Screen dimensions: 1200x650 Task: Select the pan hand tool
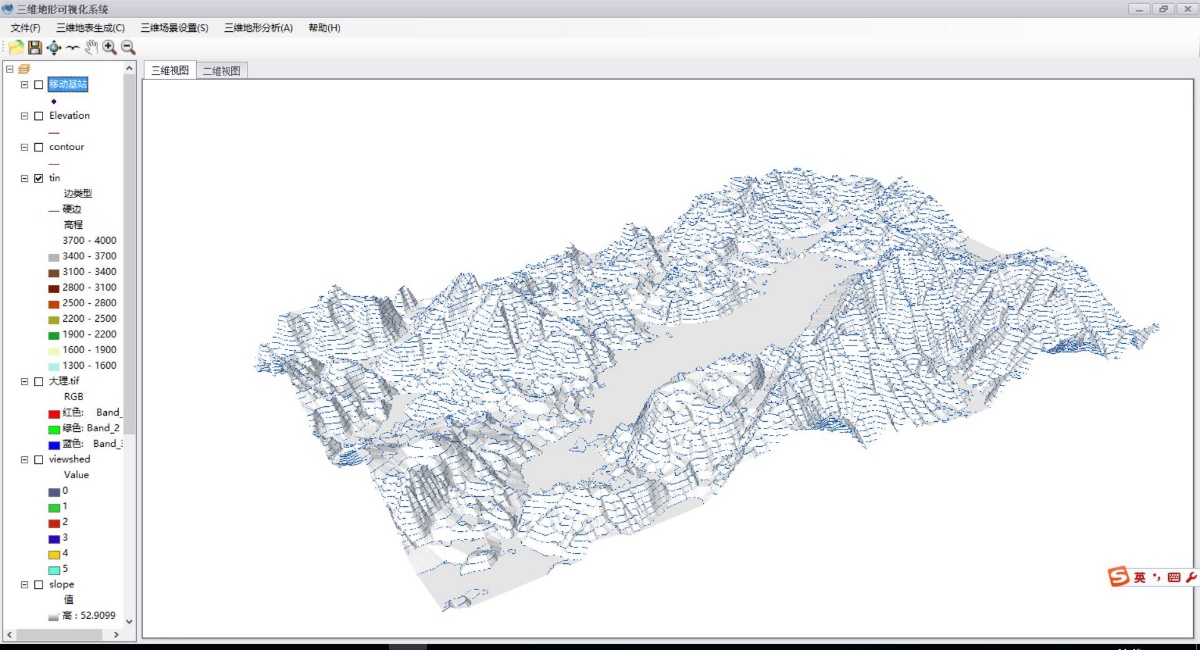91,47
